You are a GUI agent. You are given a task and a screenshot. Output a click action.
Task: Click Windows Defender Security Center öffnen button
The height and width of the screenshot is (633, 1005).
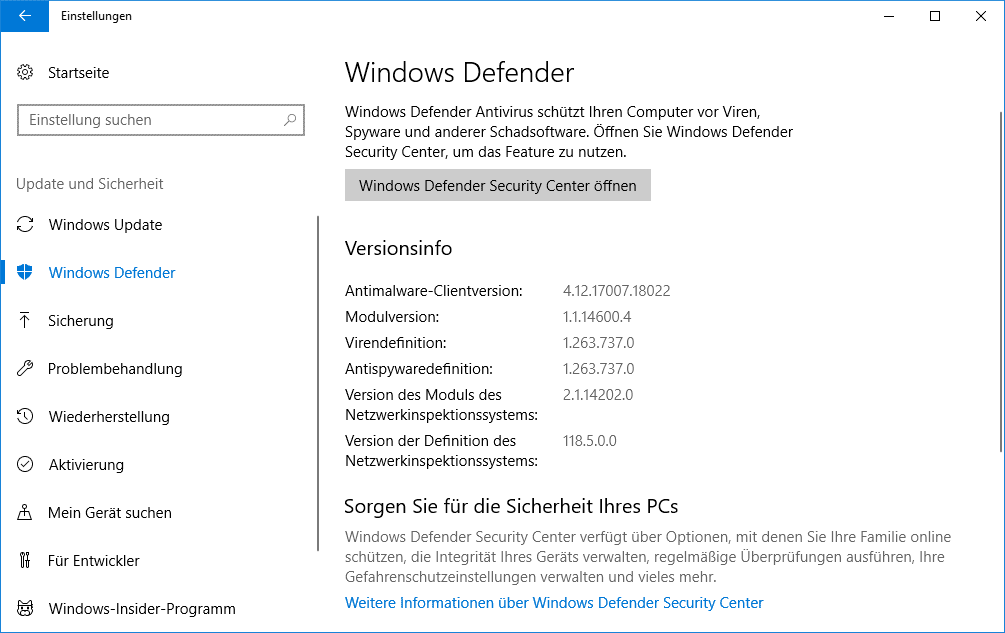point(497,185)
